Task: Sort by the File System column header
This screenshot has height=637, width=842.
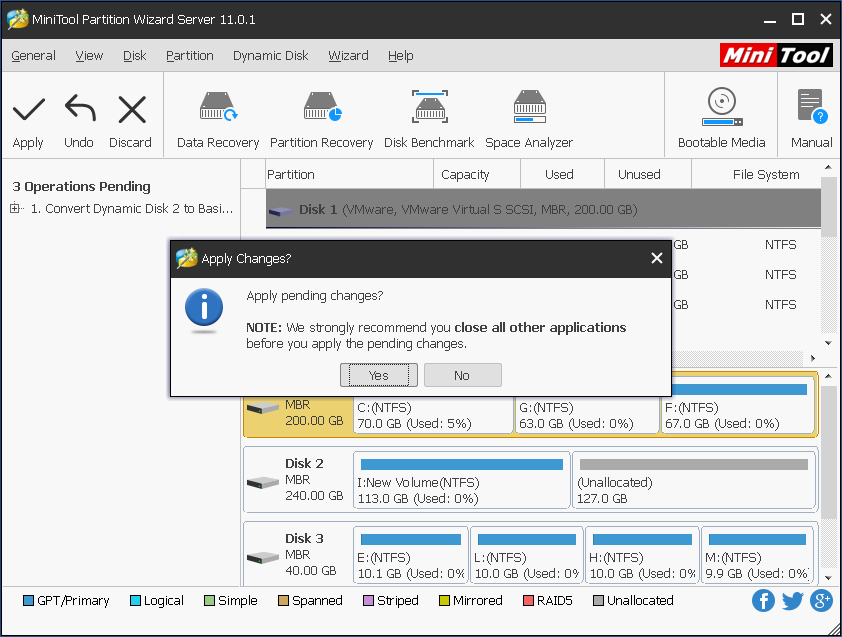Action: [x=756, y=175]
